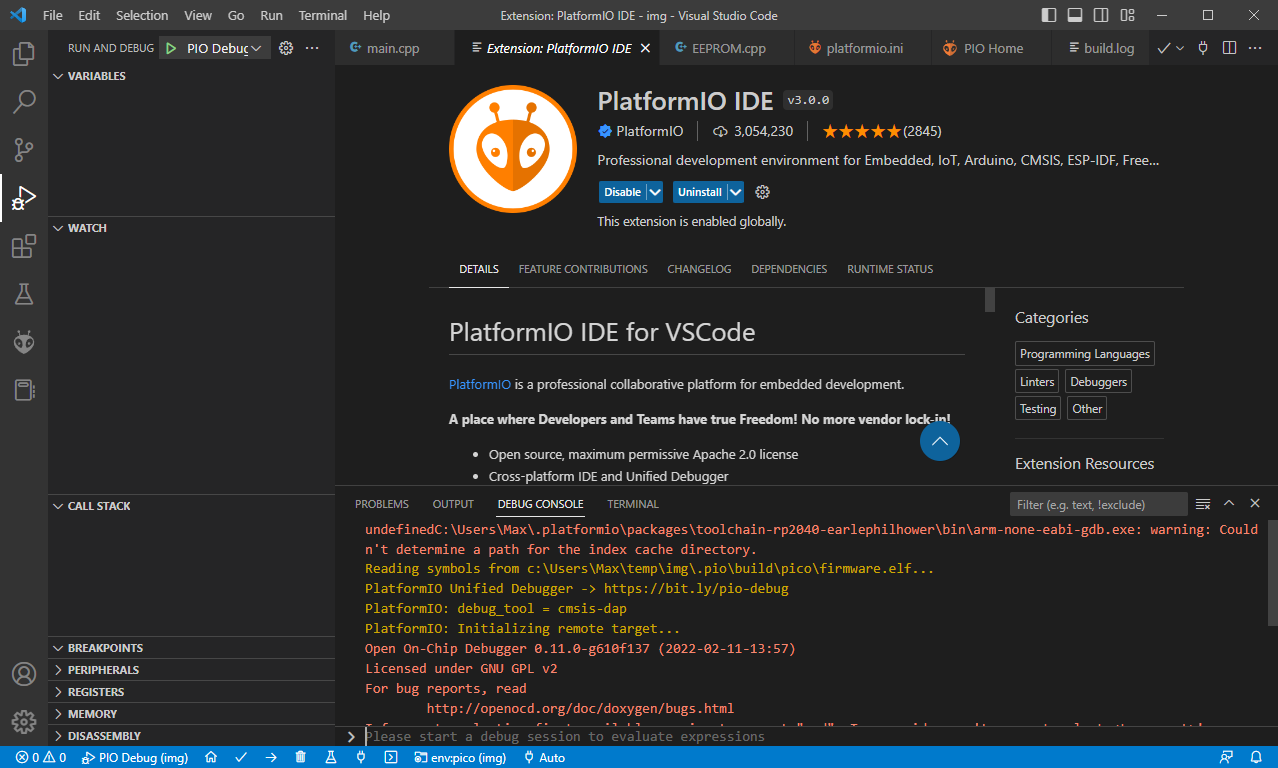Switch to the PROBLEMS panel tab
The image size is (1278, 768).
click(382, 504)
